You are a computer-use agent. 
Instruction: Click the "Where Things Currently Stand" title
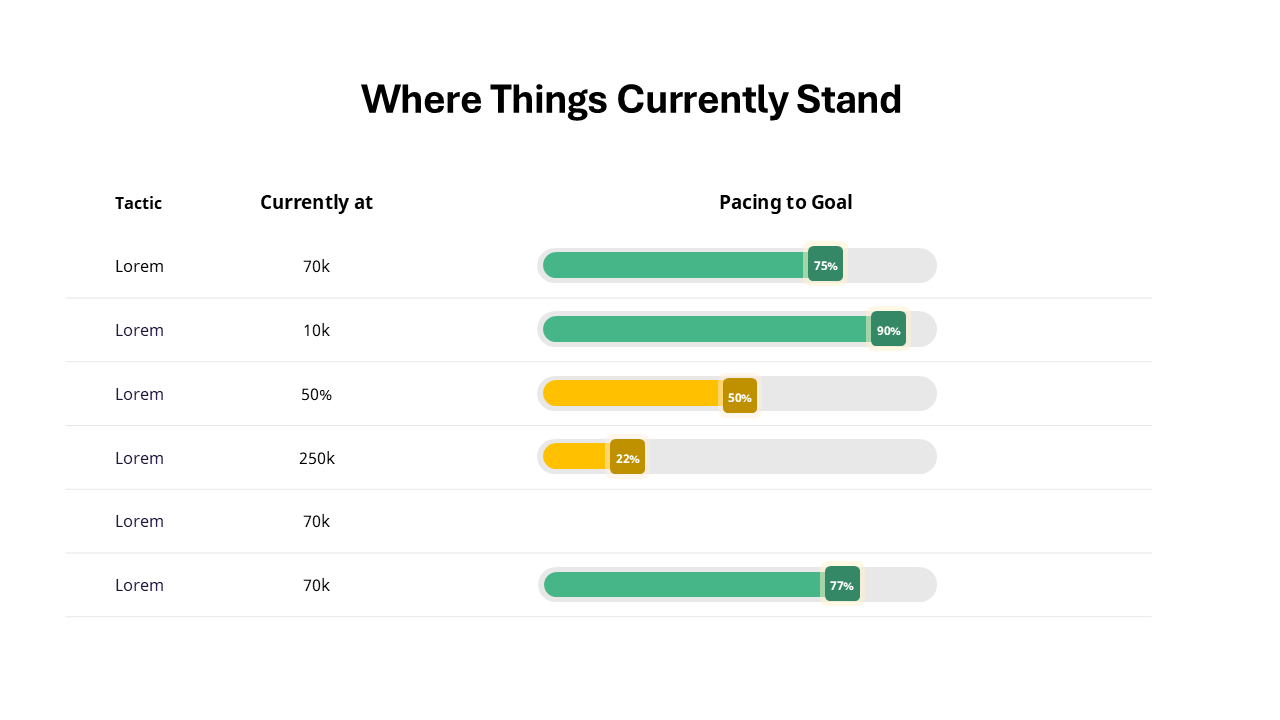point(631,100)
